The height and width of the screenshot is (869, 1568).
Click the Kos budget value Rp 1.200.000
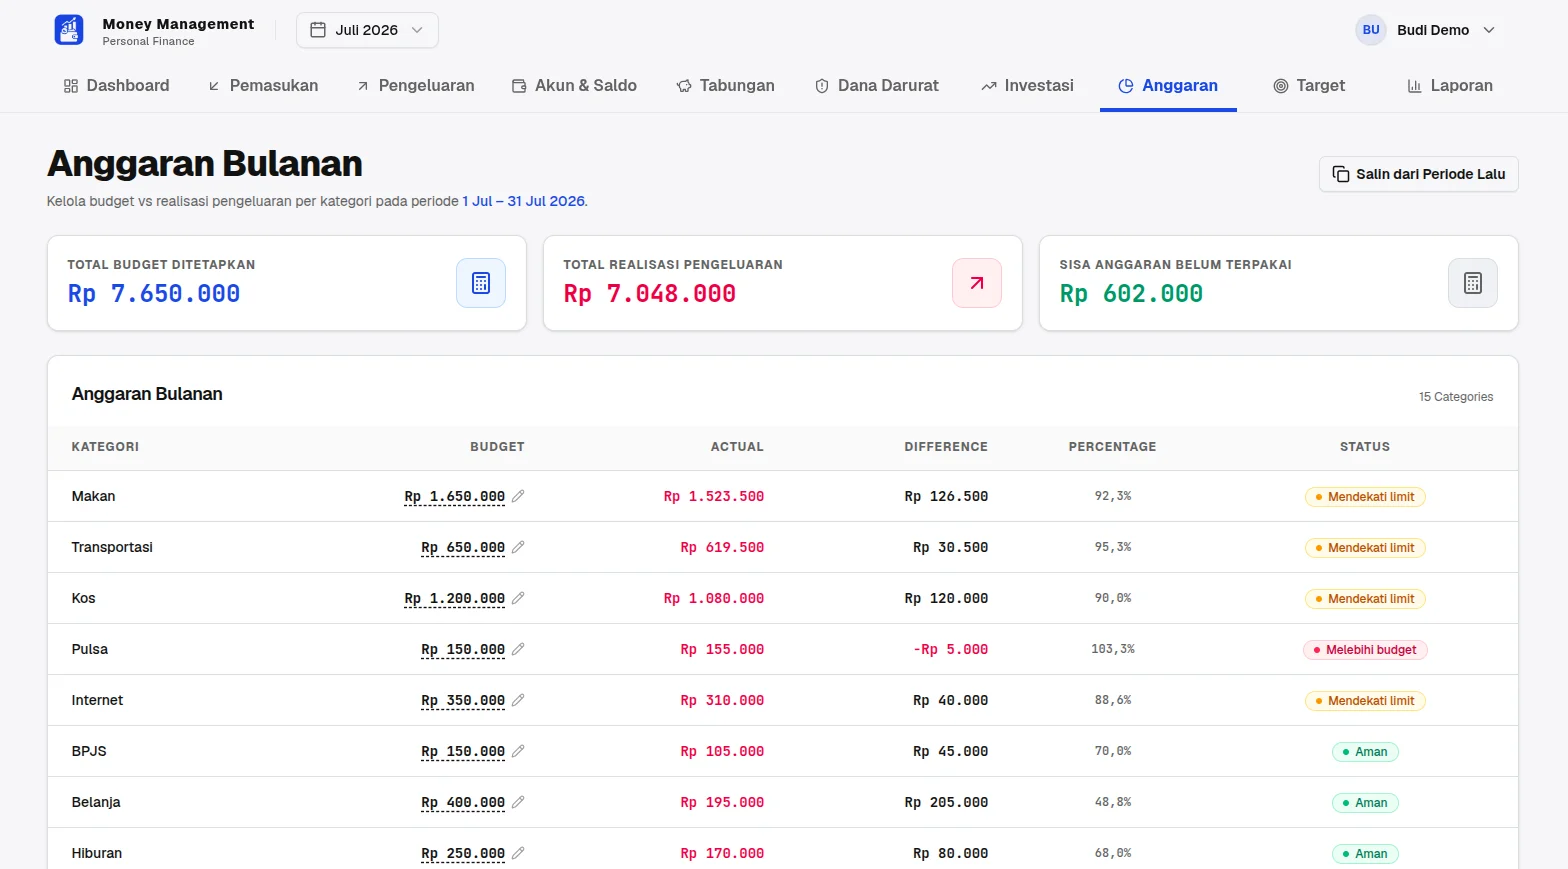point(454,599)
